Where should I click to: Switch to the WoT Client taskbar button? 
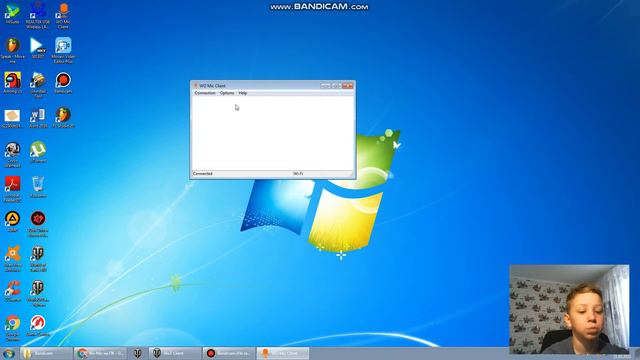[175, 353]
